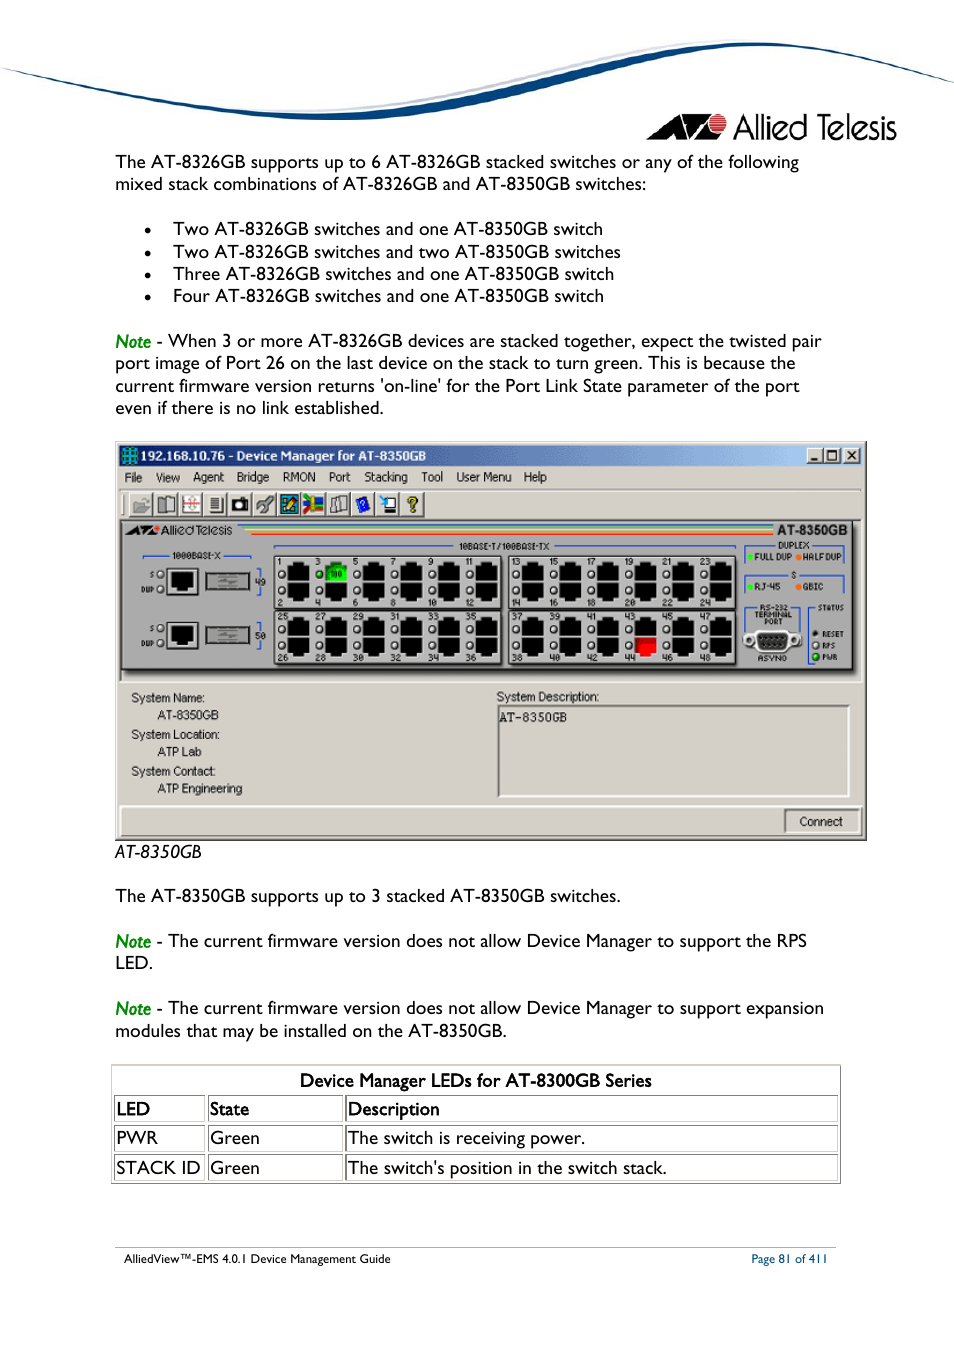The height and width of the screenshot is (1350, 954).
Task: Click the open folder toolbar icon
Action: [141, 505]
